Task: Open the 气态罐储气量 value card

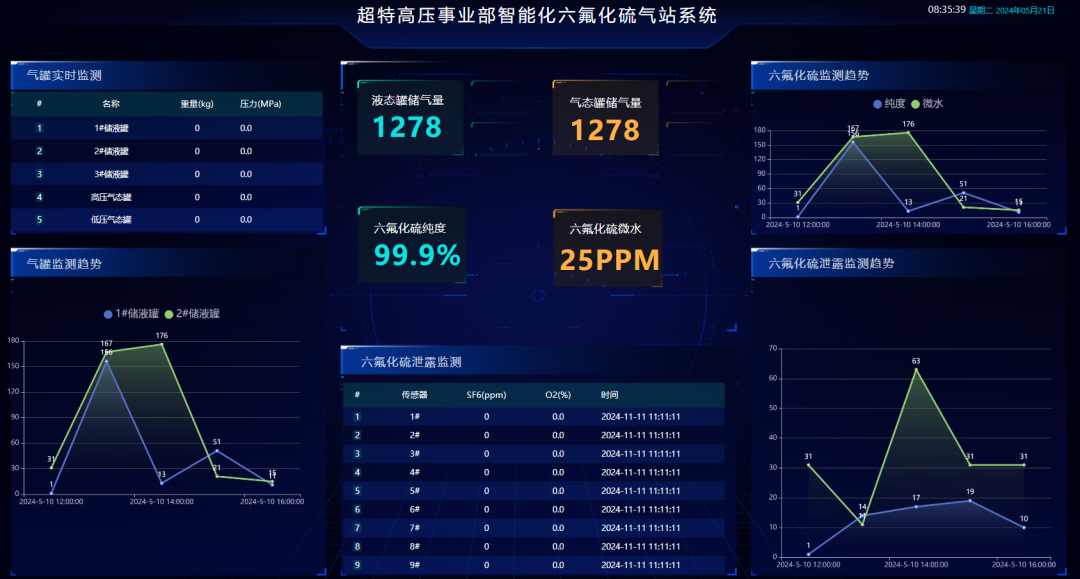Action: pyautogui.click(x=605, y=118)
